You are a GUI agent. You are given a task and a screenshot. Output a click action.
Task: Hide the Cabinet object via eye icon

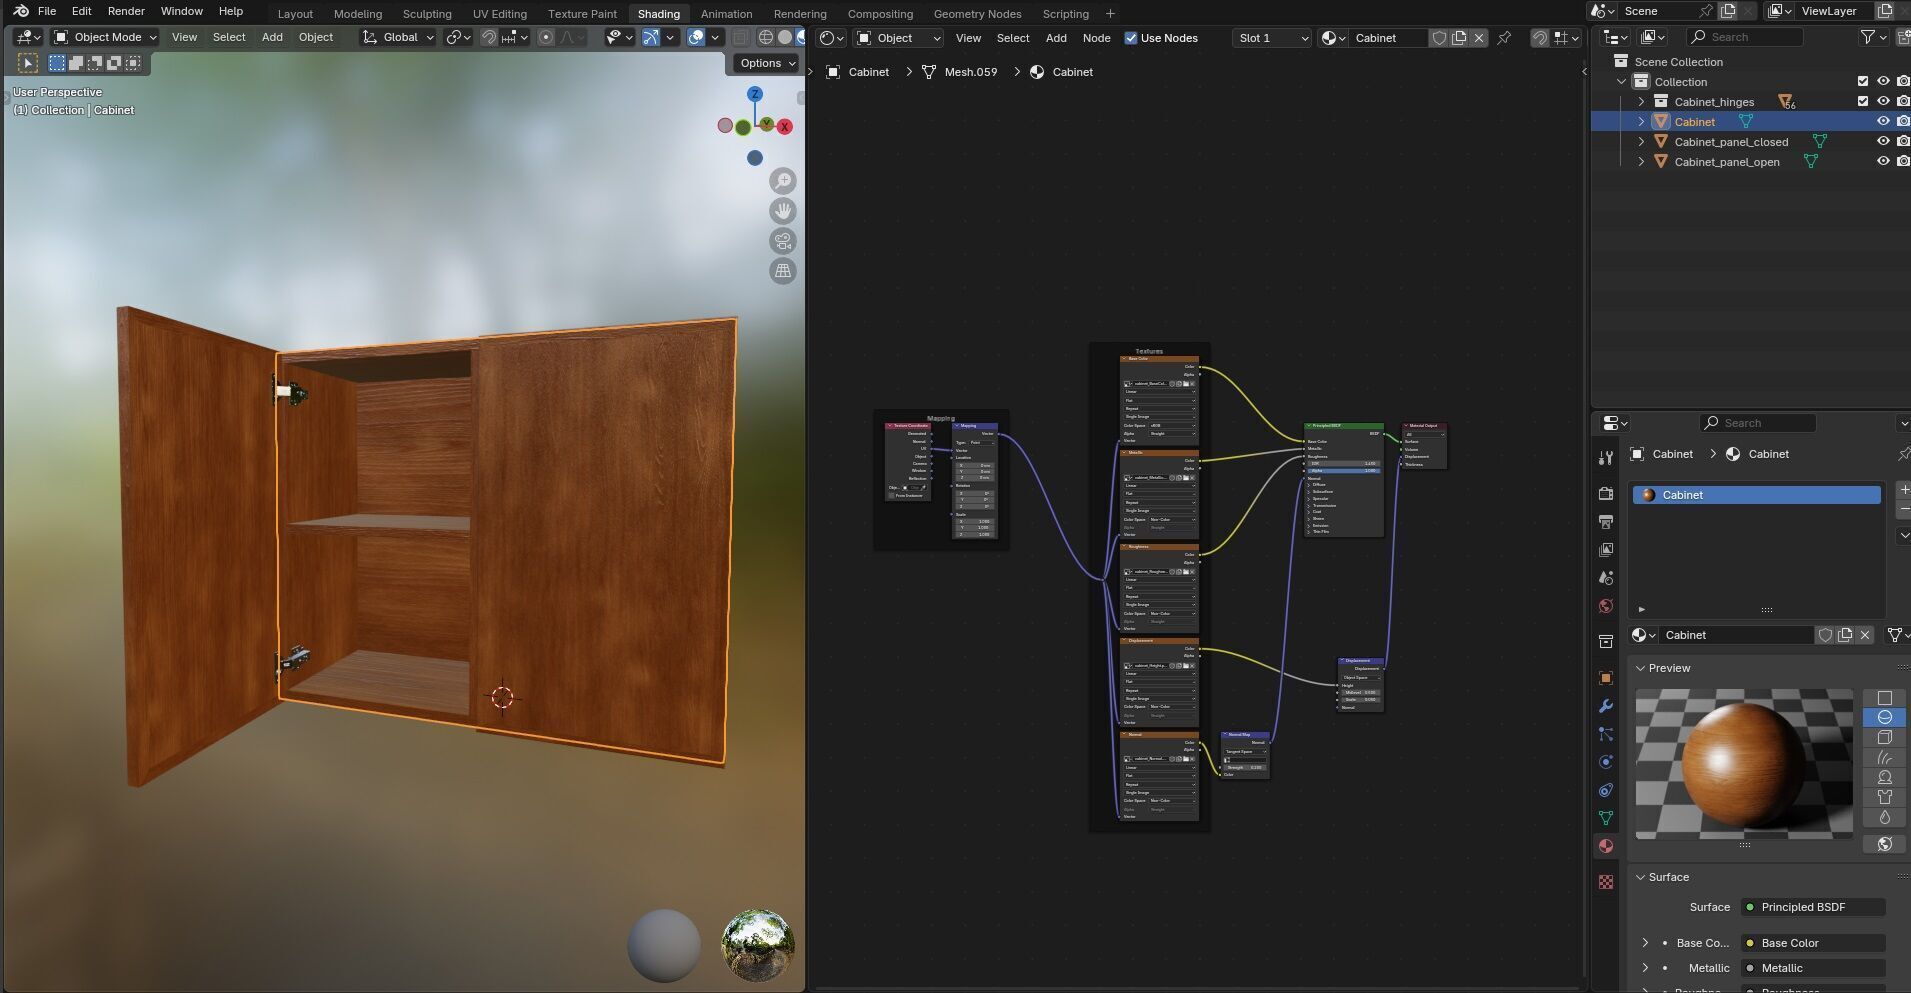1883,121
